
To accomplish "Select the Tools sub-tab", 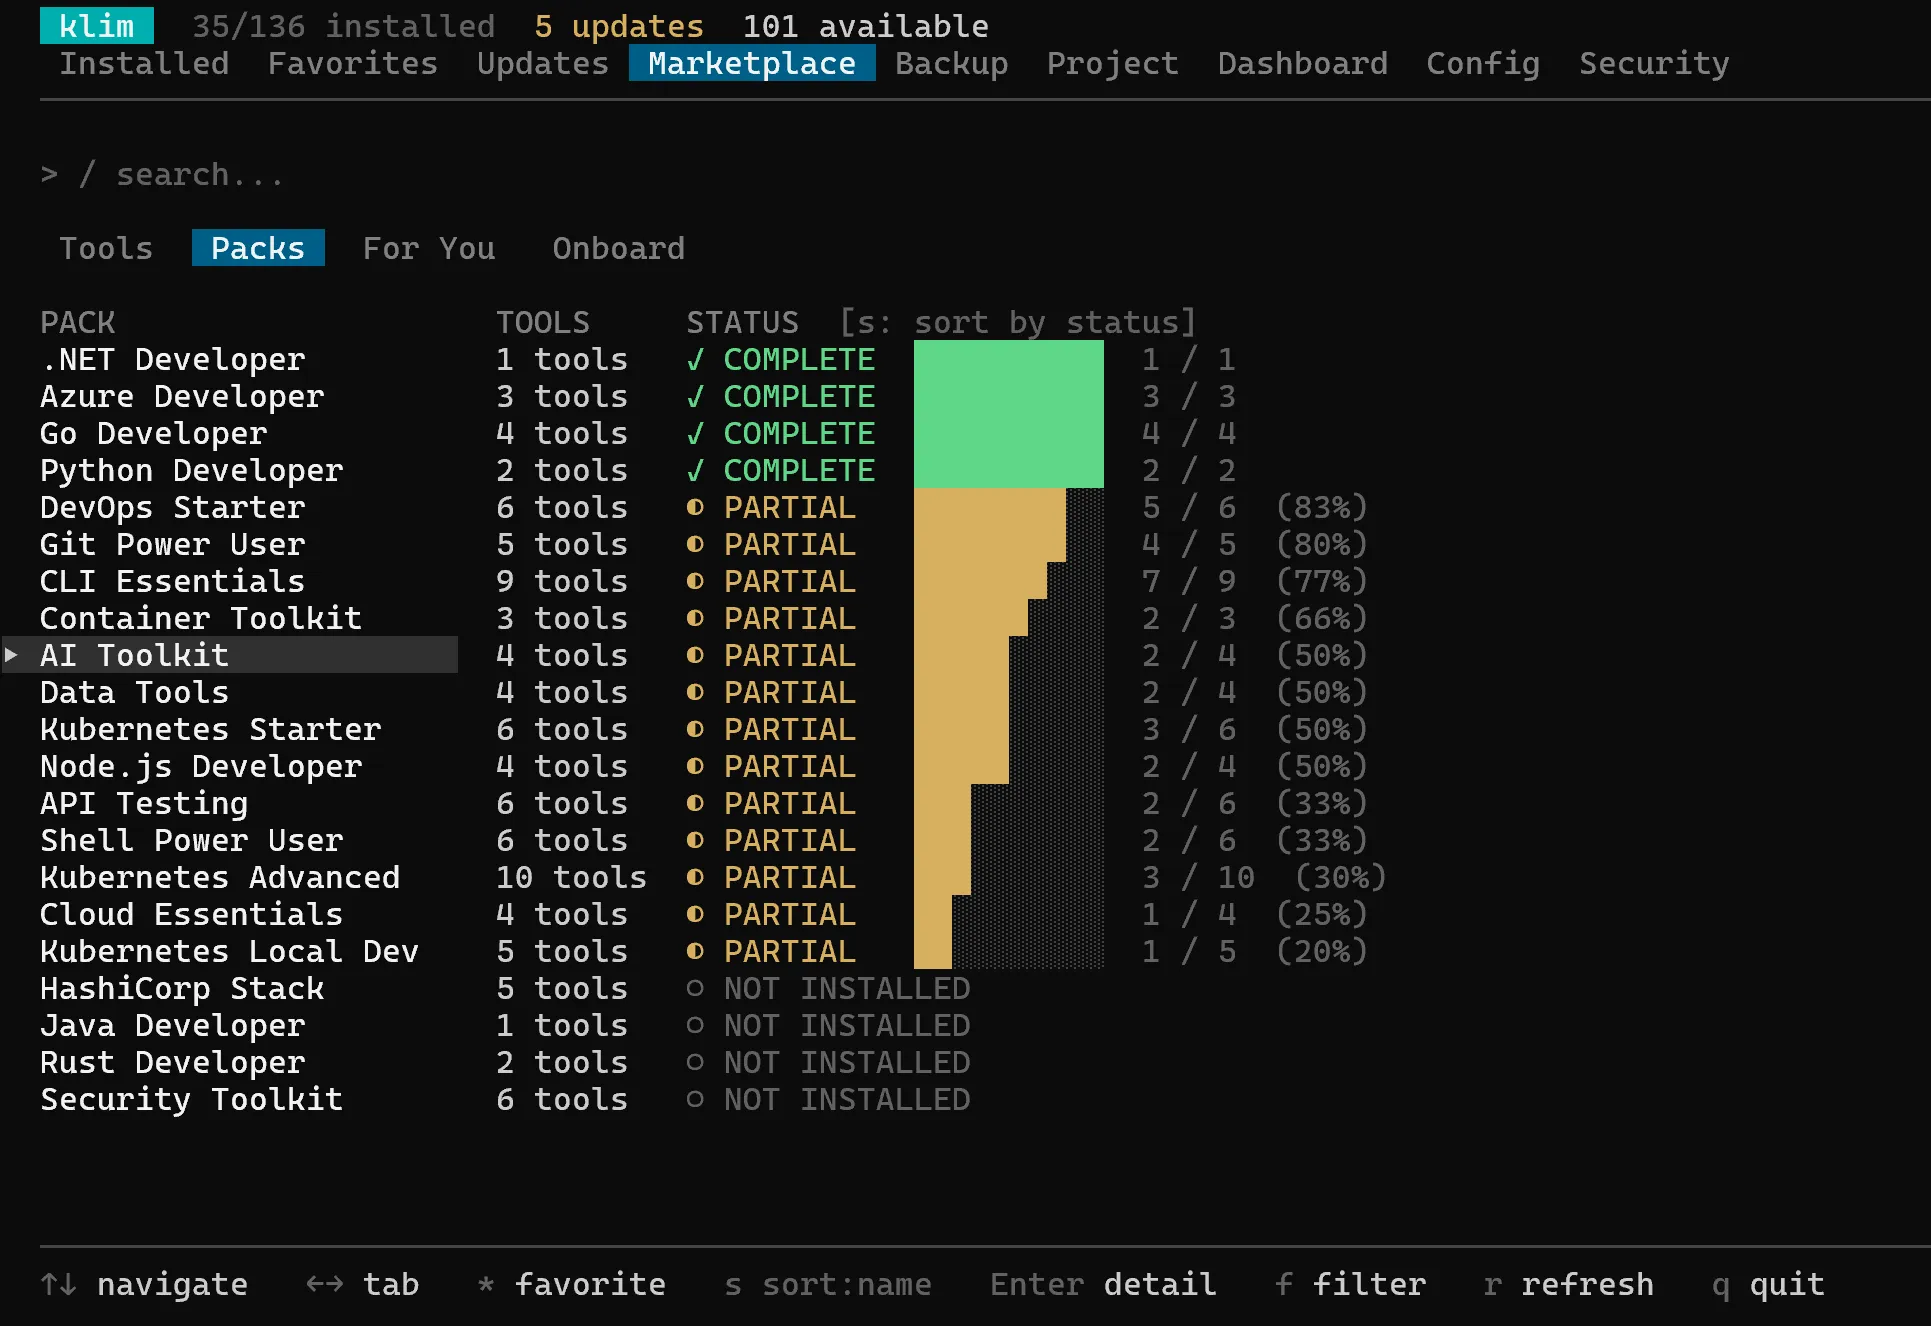I will tap(106, 248).
